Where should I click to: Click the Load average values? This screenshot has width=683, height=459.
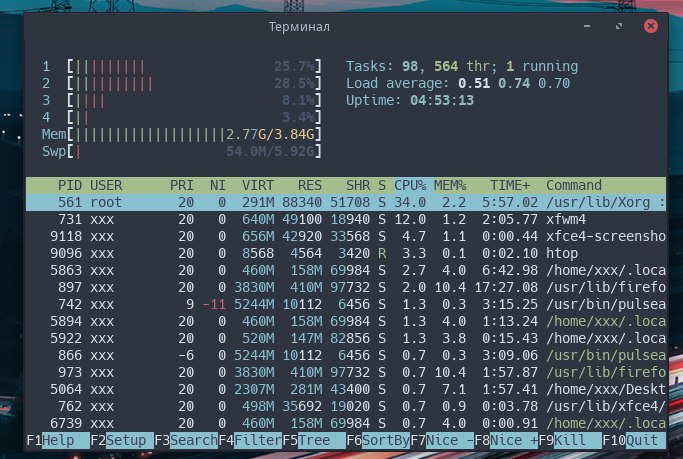(x=514, y=84)
